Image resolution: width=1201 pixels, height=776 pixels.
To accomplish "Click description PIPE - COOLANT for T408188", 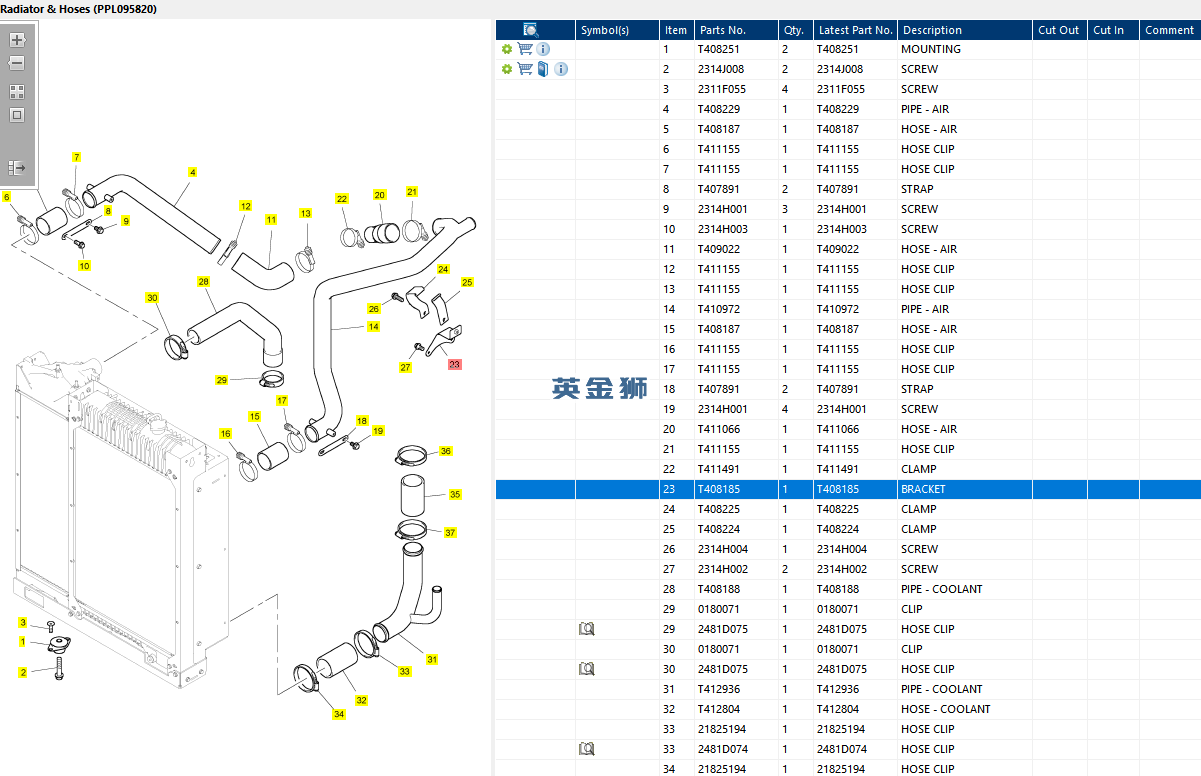I will [942, 589].
